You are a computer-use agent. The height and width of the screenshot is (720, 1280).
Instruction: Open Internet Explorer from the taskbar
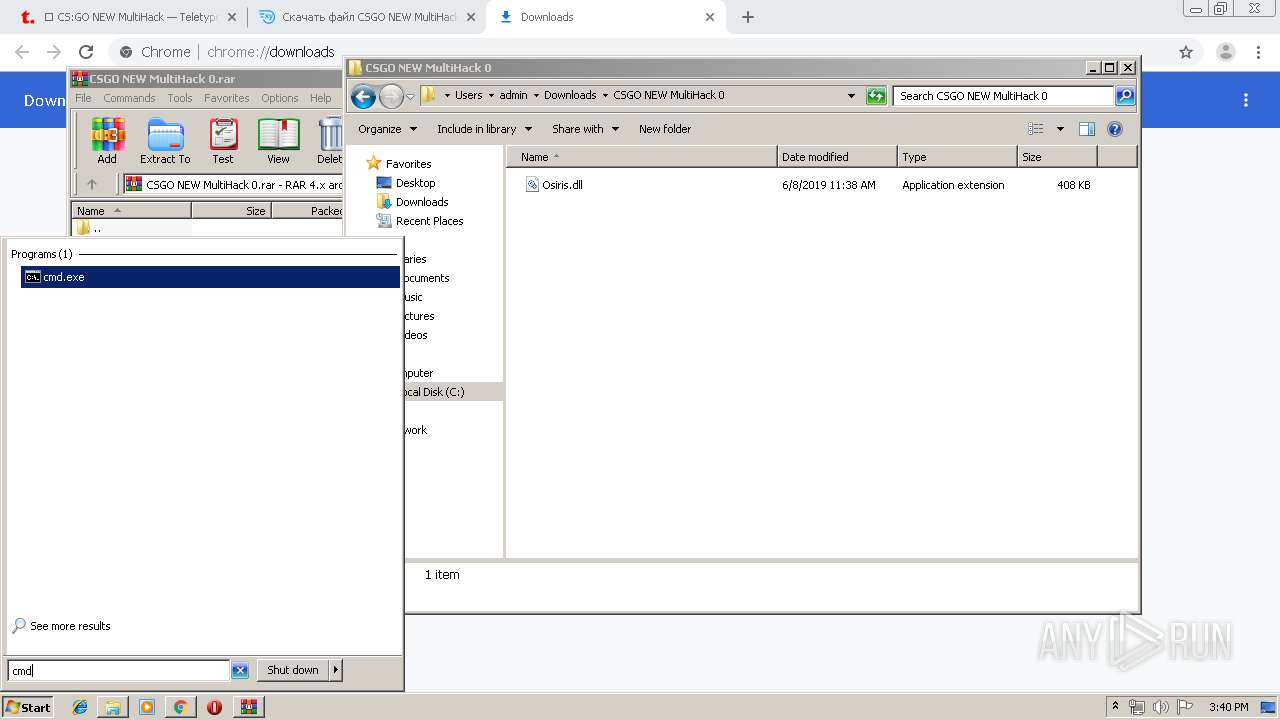coord(80,707)
